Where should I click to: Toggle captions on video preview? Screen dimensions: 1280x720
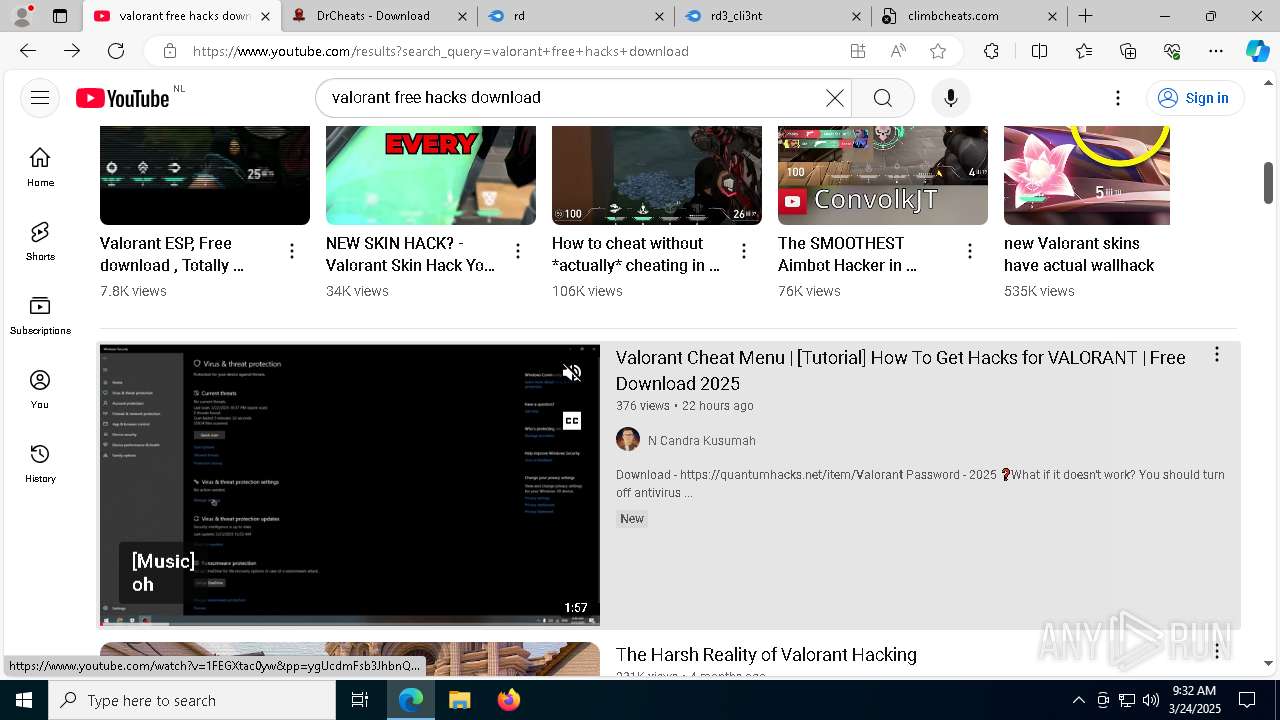point(572,421)
